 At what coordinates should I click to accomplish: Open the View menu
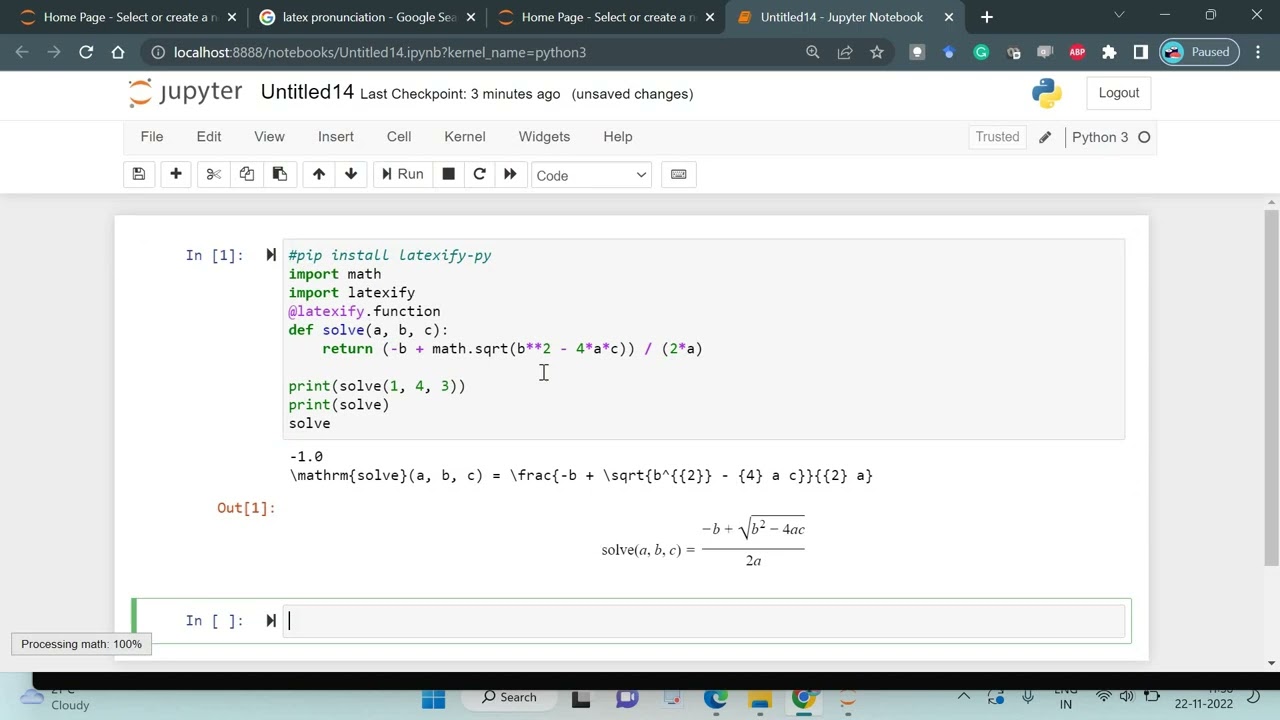coord(269,136)
